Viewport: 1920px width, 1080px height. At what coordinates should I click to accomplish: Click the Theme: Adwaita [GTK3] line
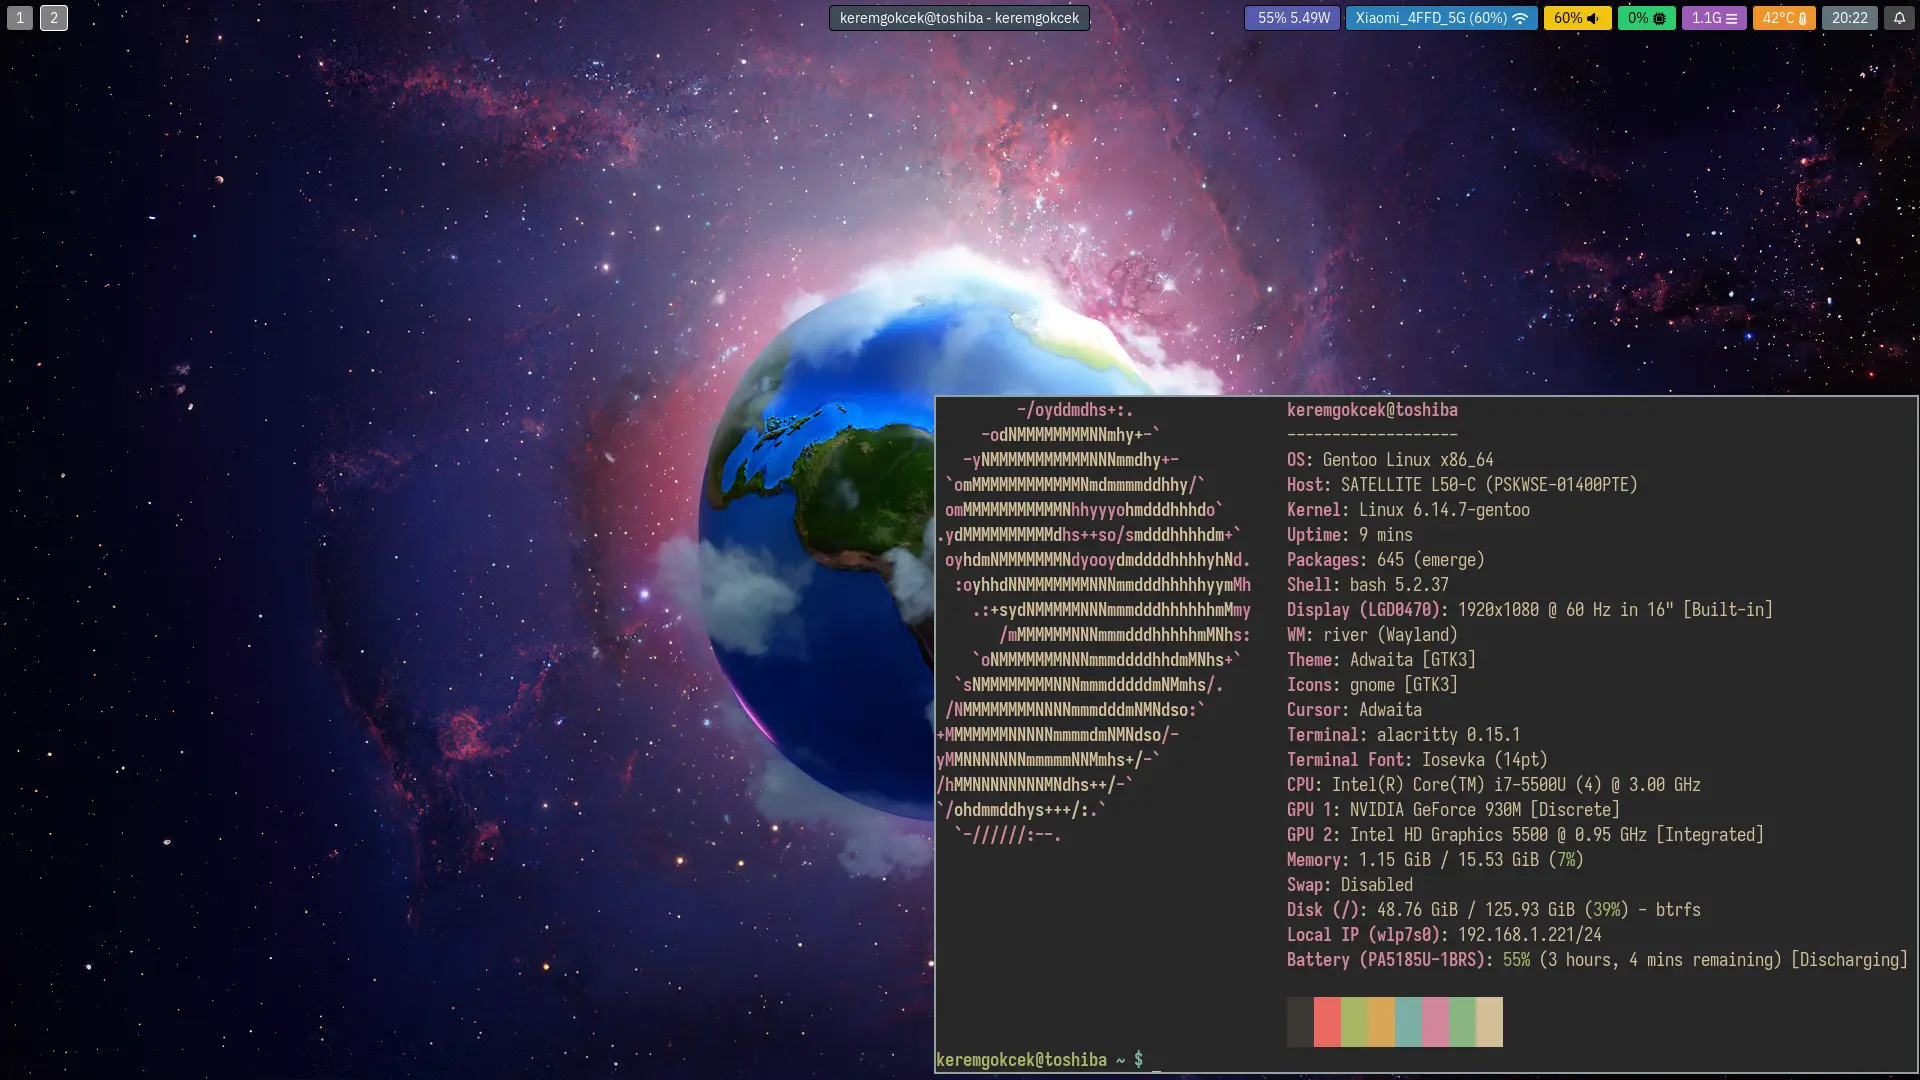[x=1381, y=660]
